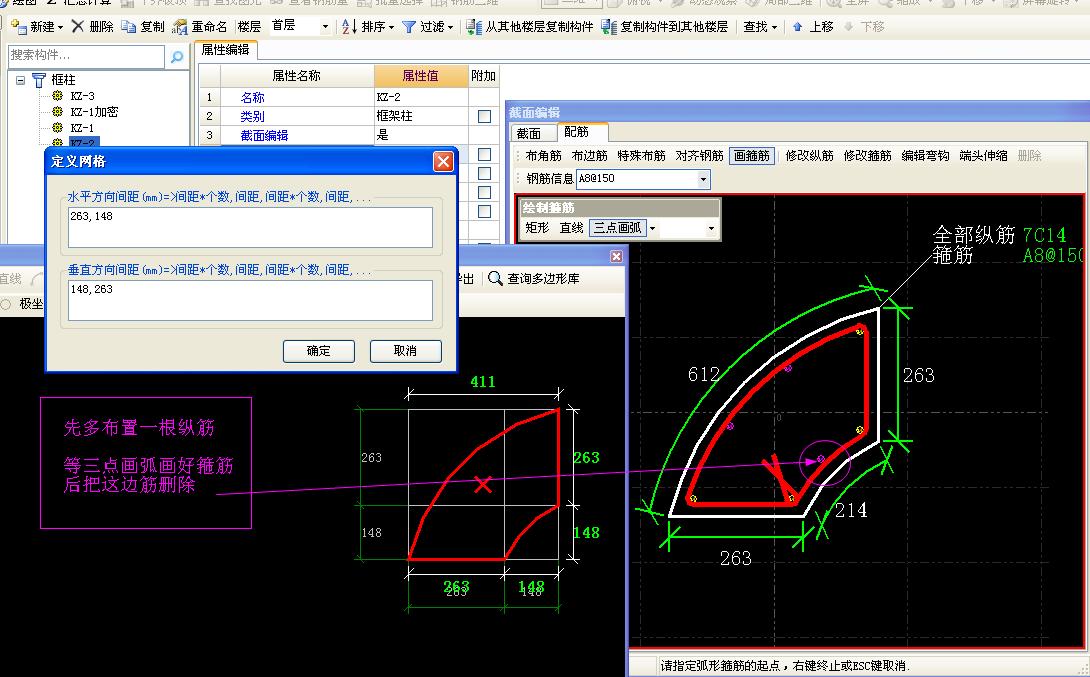Select the 属性编辑 tab
The height and width of the screenshot is (677, 1090).
[x=225, y=50]
